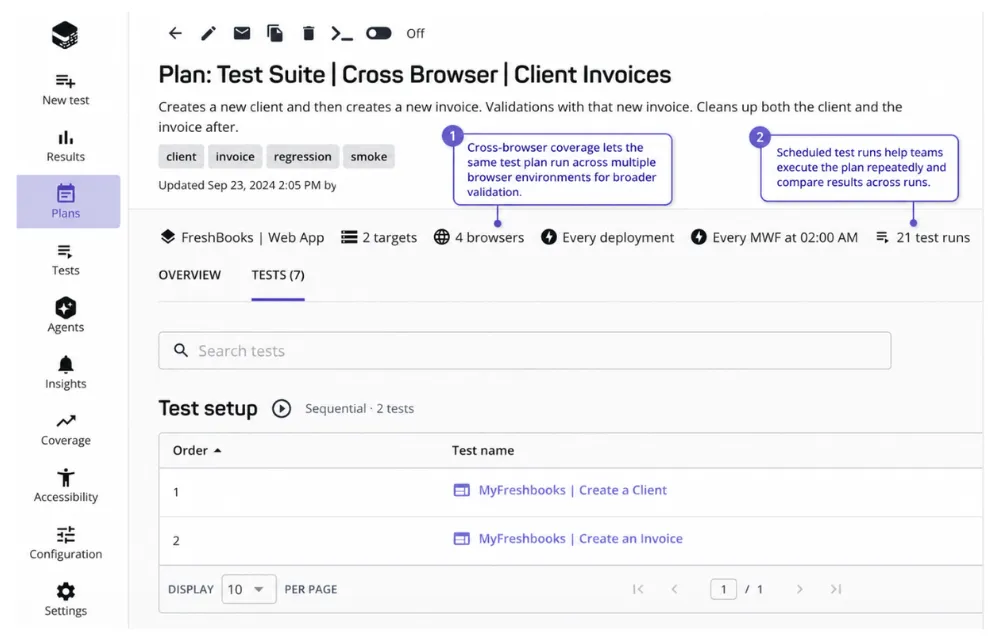This screenshot has height=640, width=1000.
Task: Click the invoice tag
Action: (x=235, y=157)
